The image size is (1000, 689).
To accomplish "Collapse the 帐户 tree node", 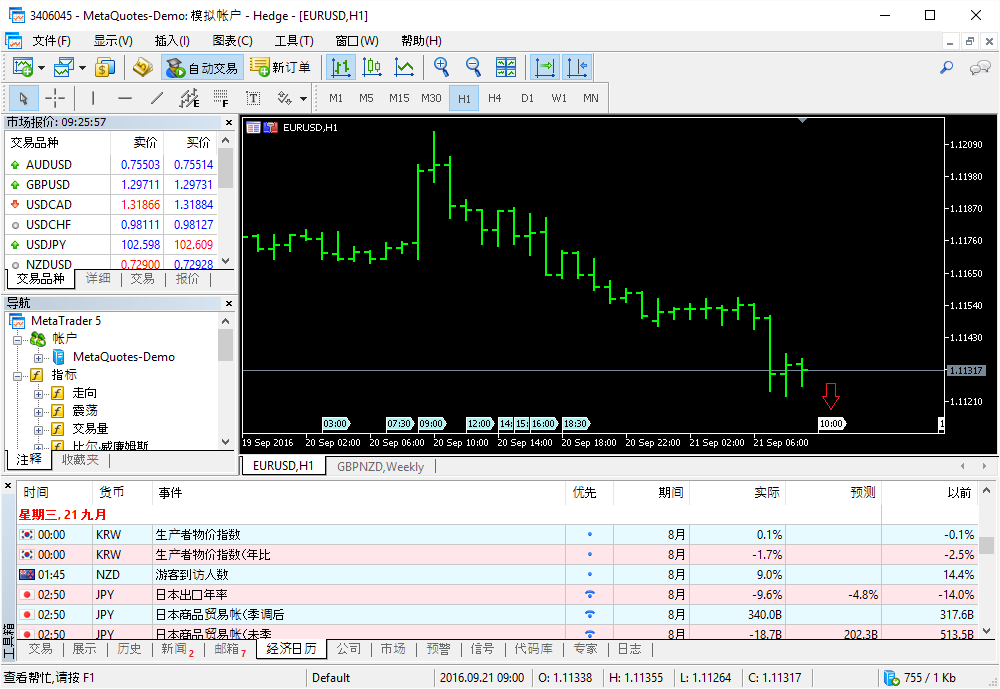I will coord(18,339).
